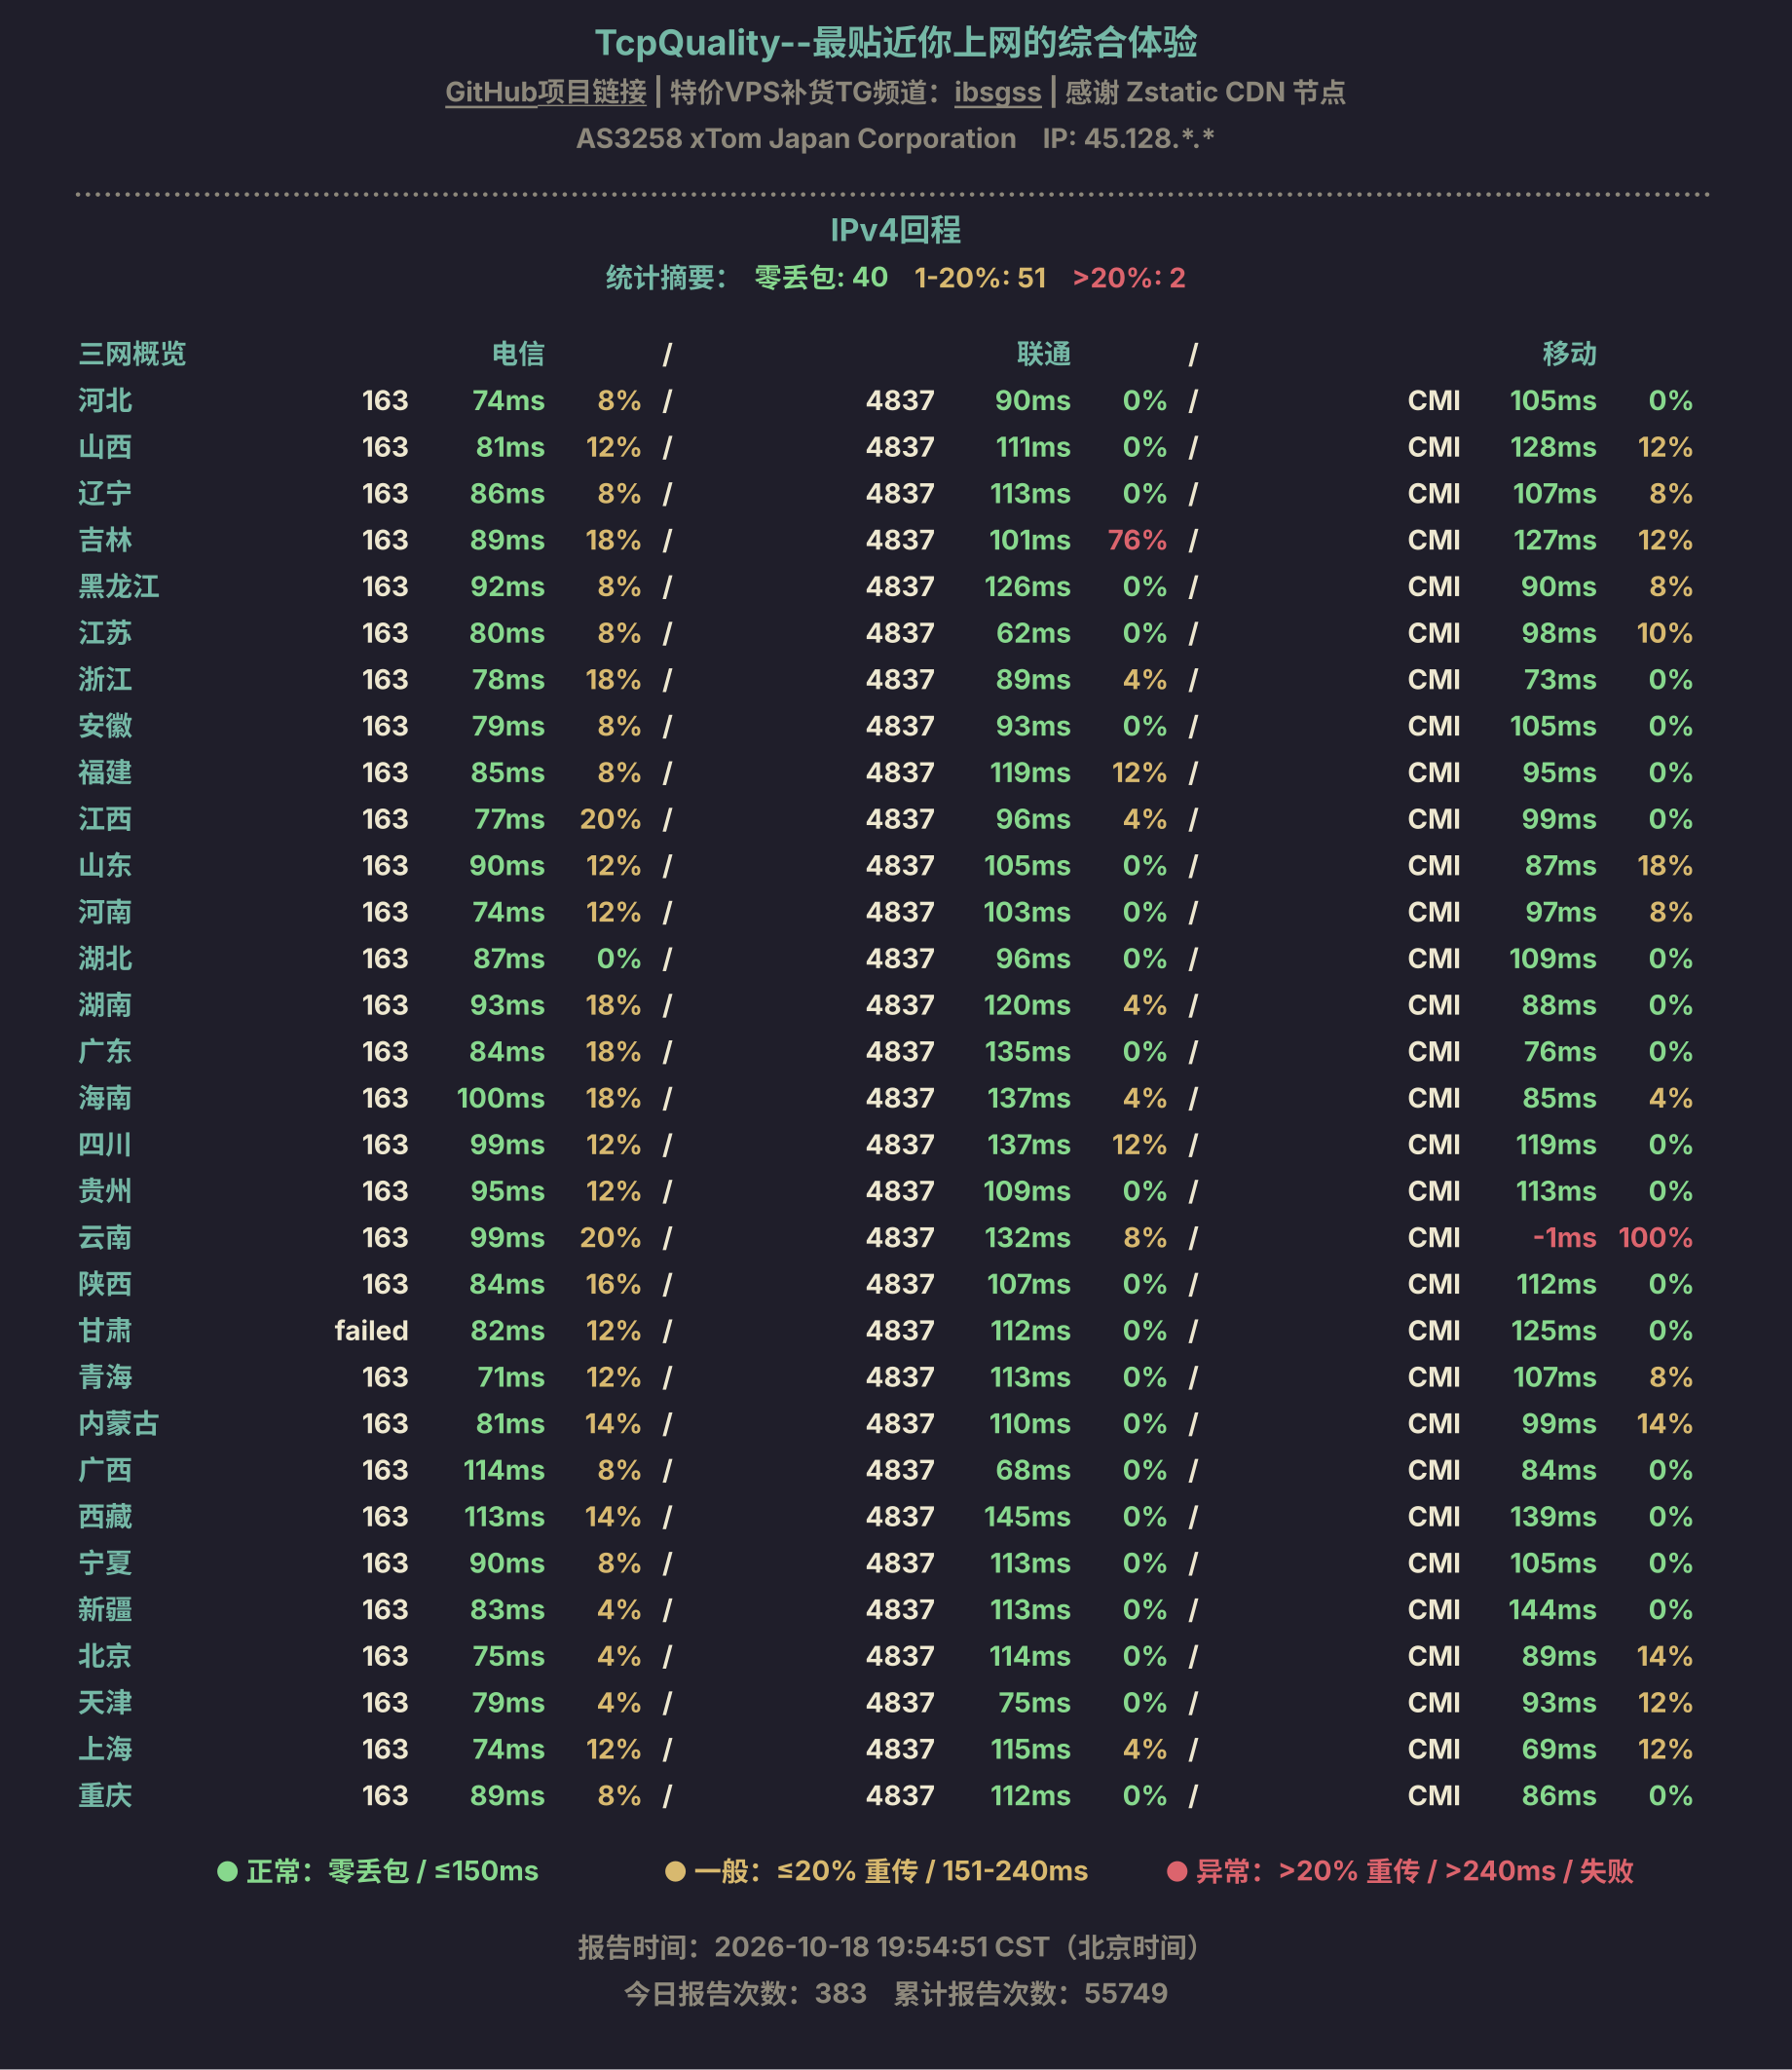Select the 重庆 province label

[x=105, y=1795]
